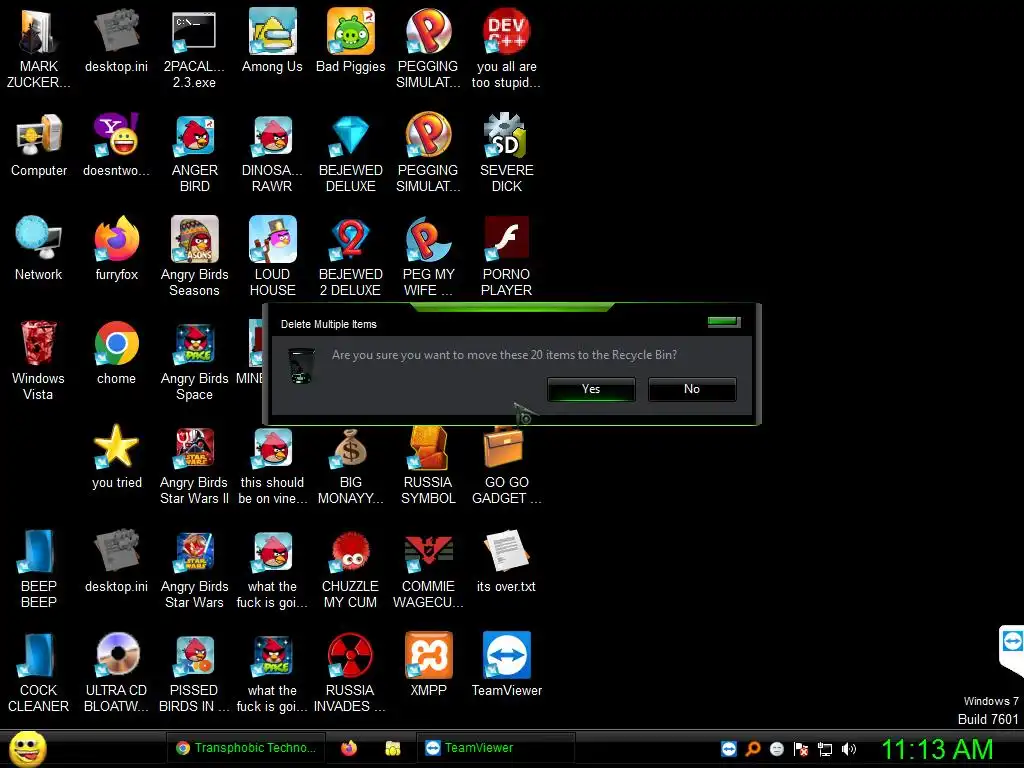Select the LOUD HOUSE icon
The width and height of the screenshot is (1024, 768).
(272, 257)
